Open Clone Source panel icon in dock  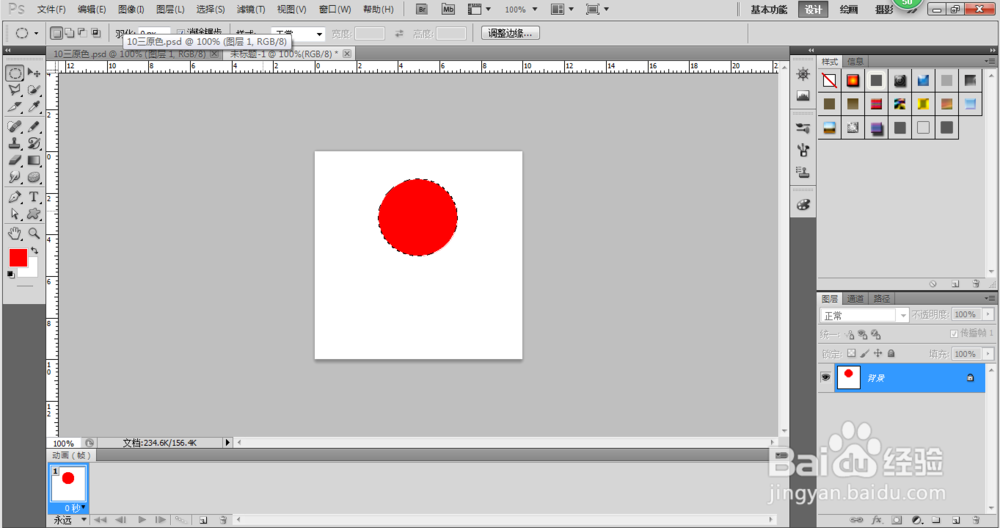[803, 172]
